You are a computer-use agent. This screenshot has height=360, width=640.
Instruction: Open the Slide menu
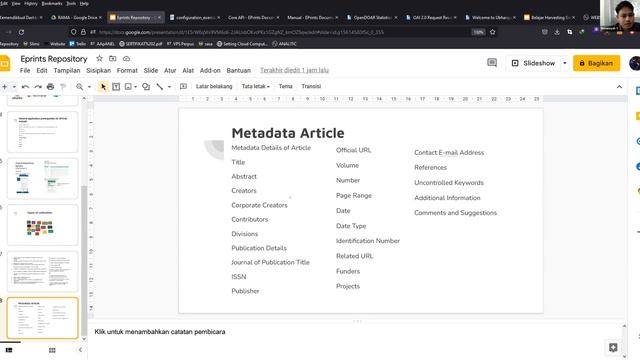point(151,71)
